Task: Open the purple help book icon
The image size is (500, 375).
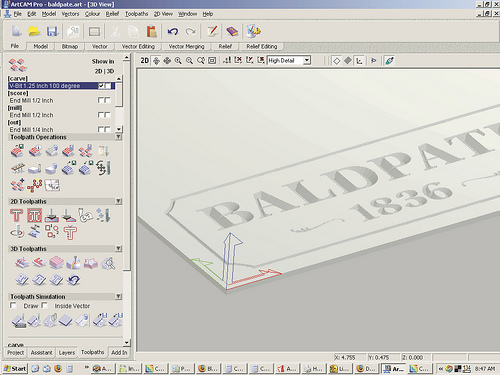Action: (232, 31)
